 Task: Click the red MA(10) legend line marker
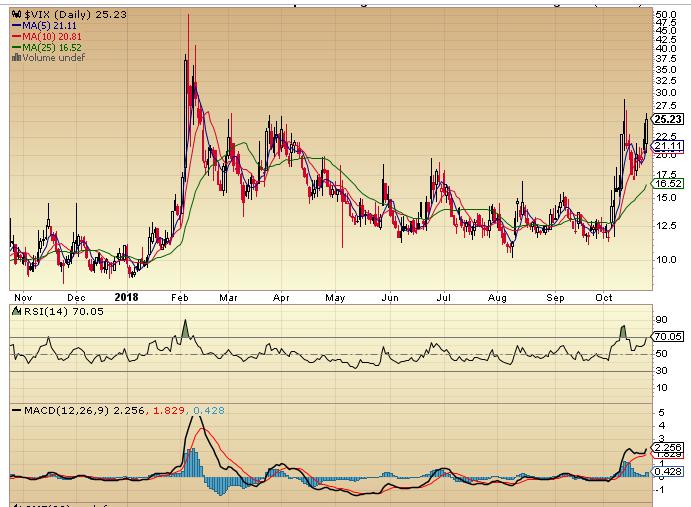[14, 38]
